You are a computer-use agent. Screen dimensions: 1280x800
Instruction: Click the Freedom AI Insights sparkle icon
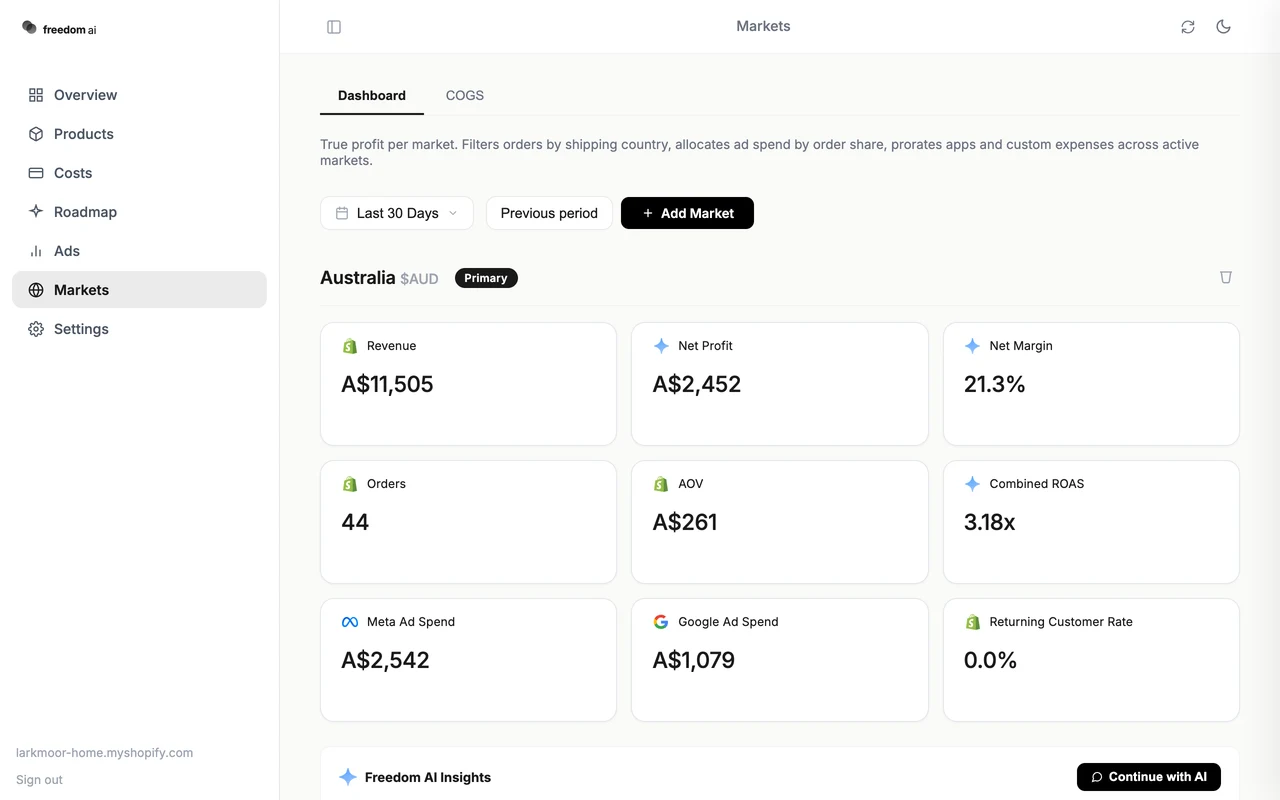pyautogui.click(x=348, y=777)
